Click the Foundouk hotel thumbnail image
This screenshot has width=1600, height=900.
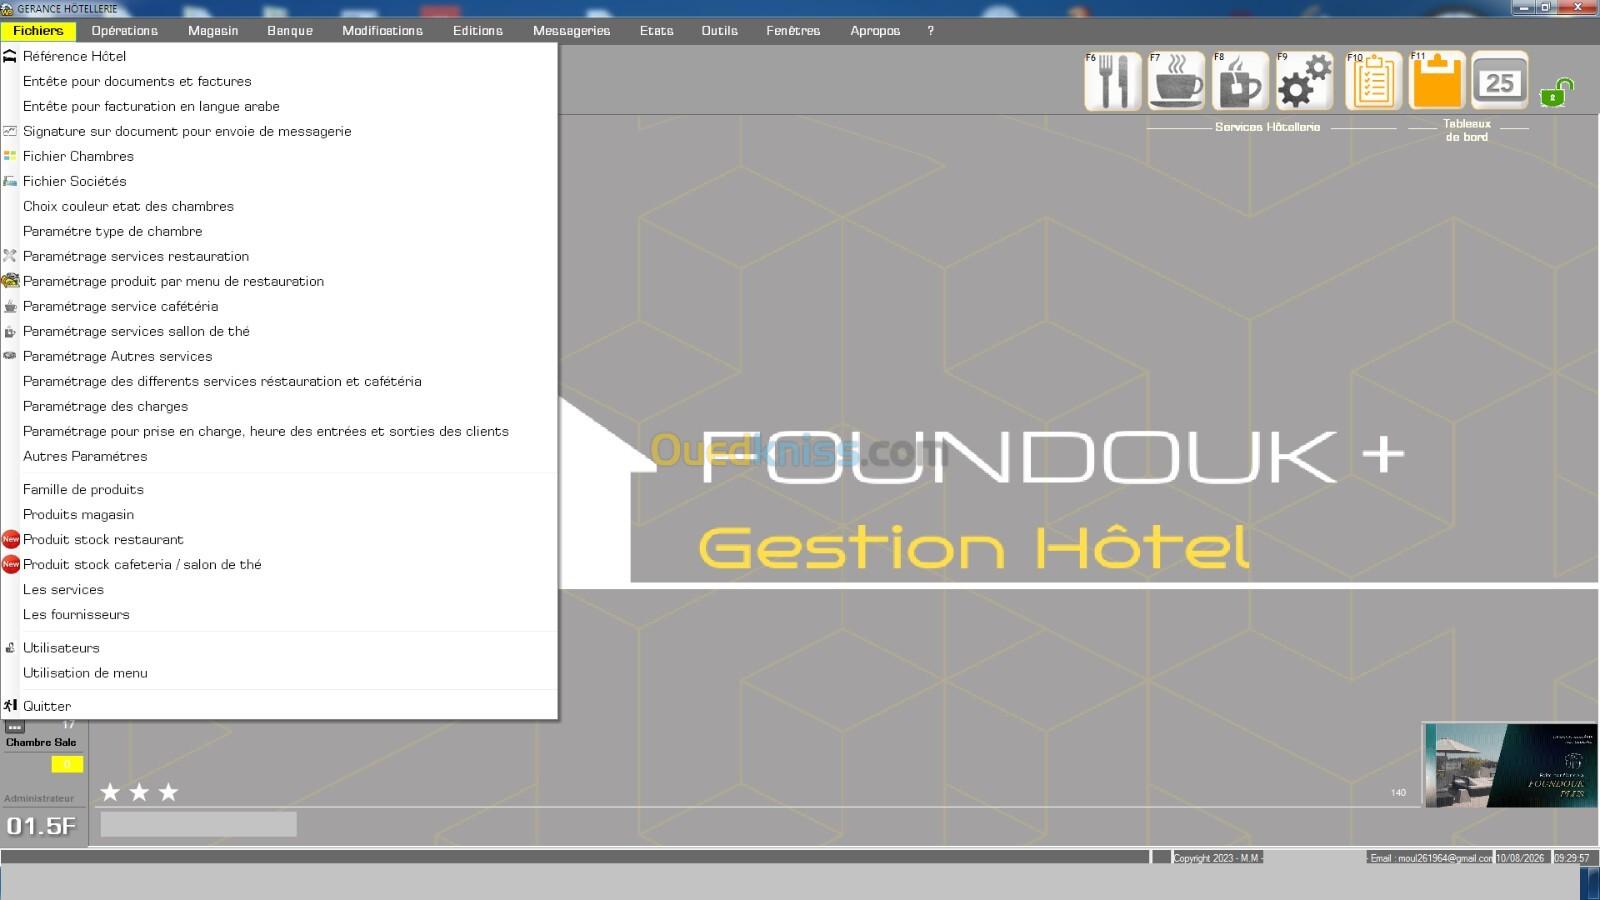point(1510,766)
